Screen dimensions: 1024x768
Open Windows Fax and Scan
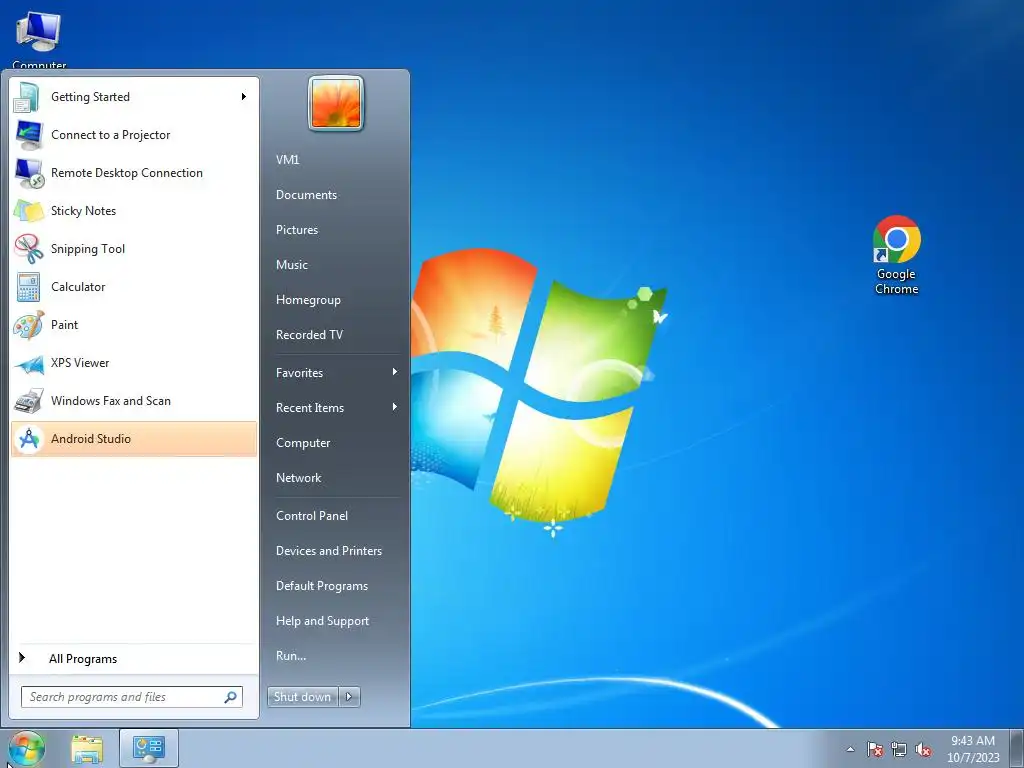(x=134, y=400)
